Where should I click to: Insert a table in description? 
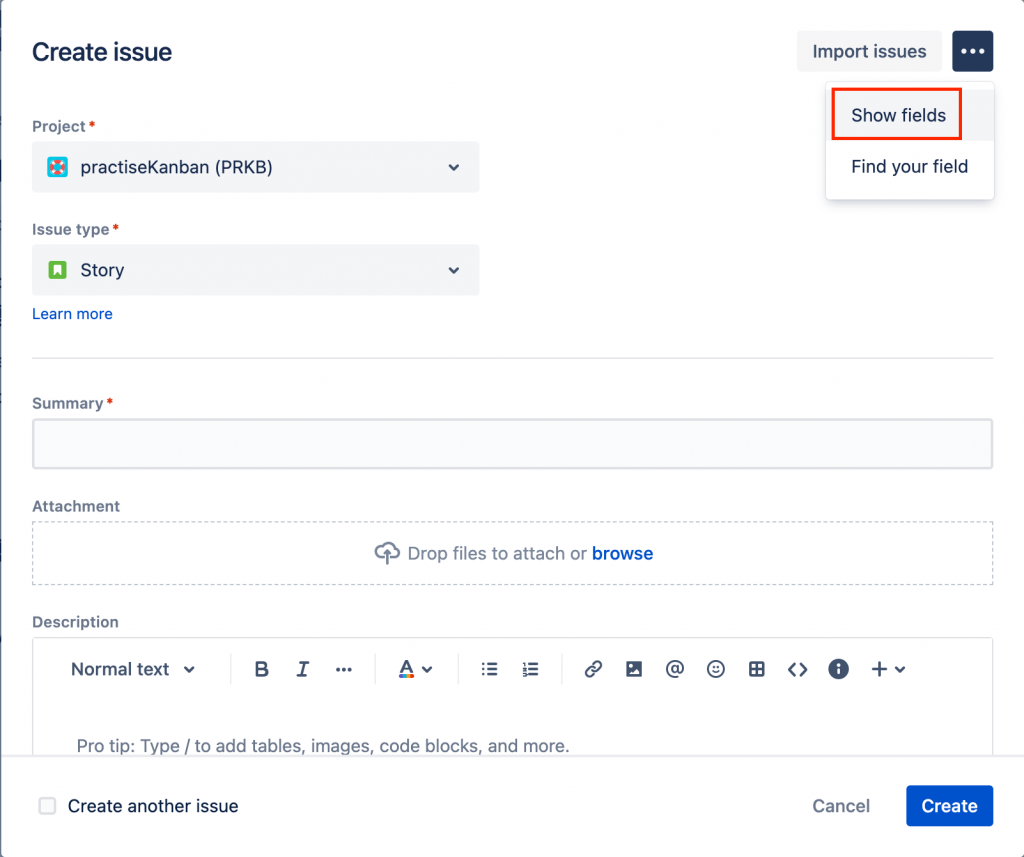[x=757, y=670]
